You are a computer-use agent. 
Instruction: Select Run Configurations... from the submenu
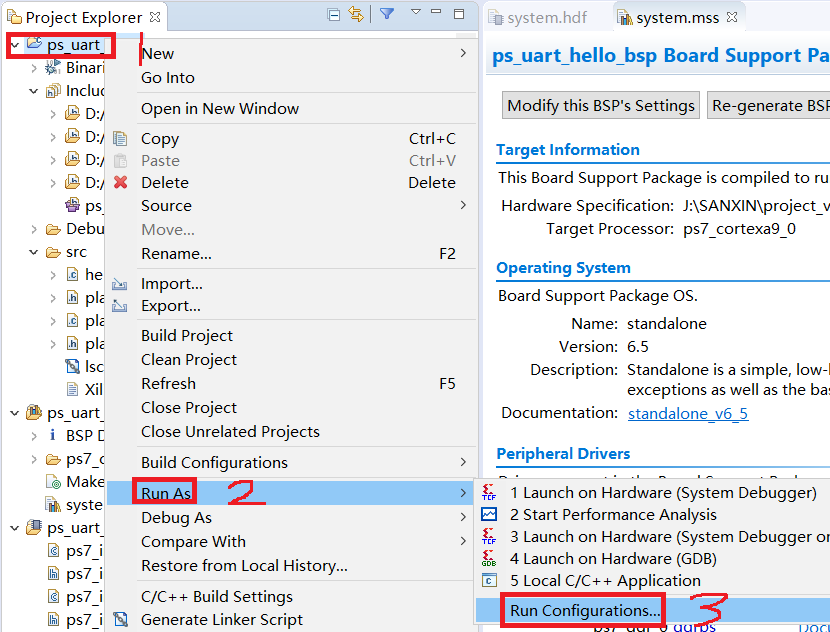click(584, 610)
